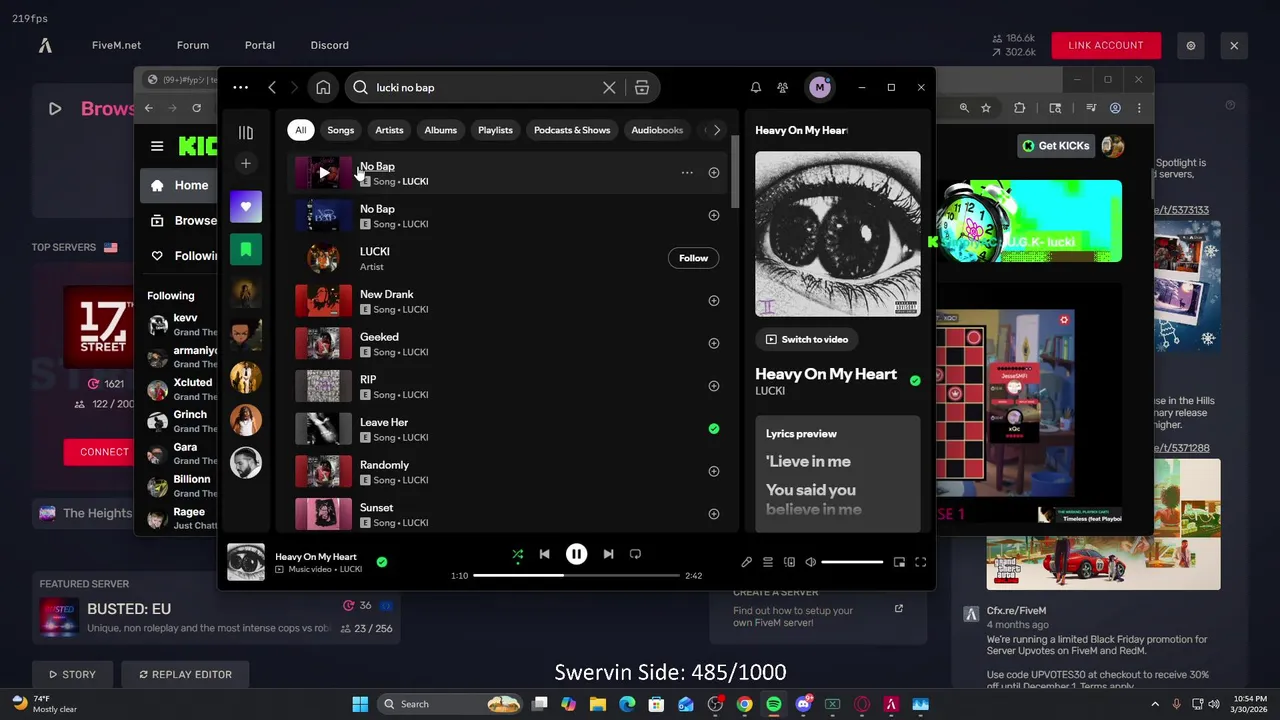Open Spotify home via house icon
The width and height of the screenshot is (1280, 720).
(323, 87)
